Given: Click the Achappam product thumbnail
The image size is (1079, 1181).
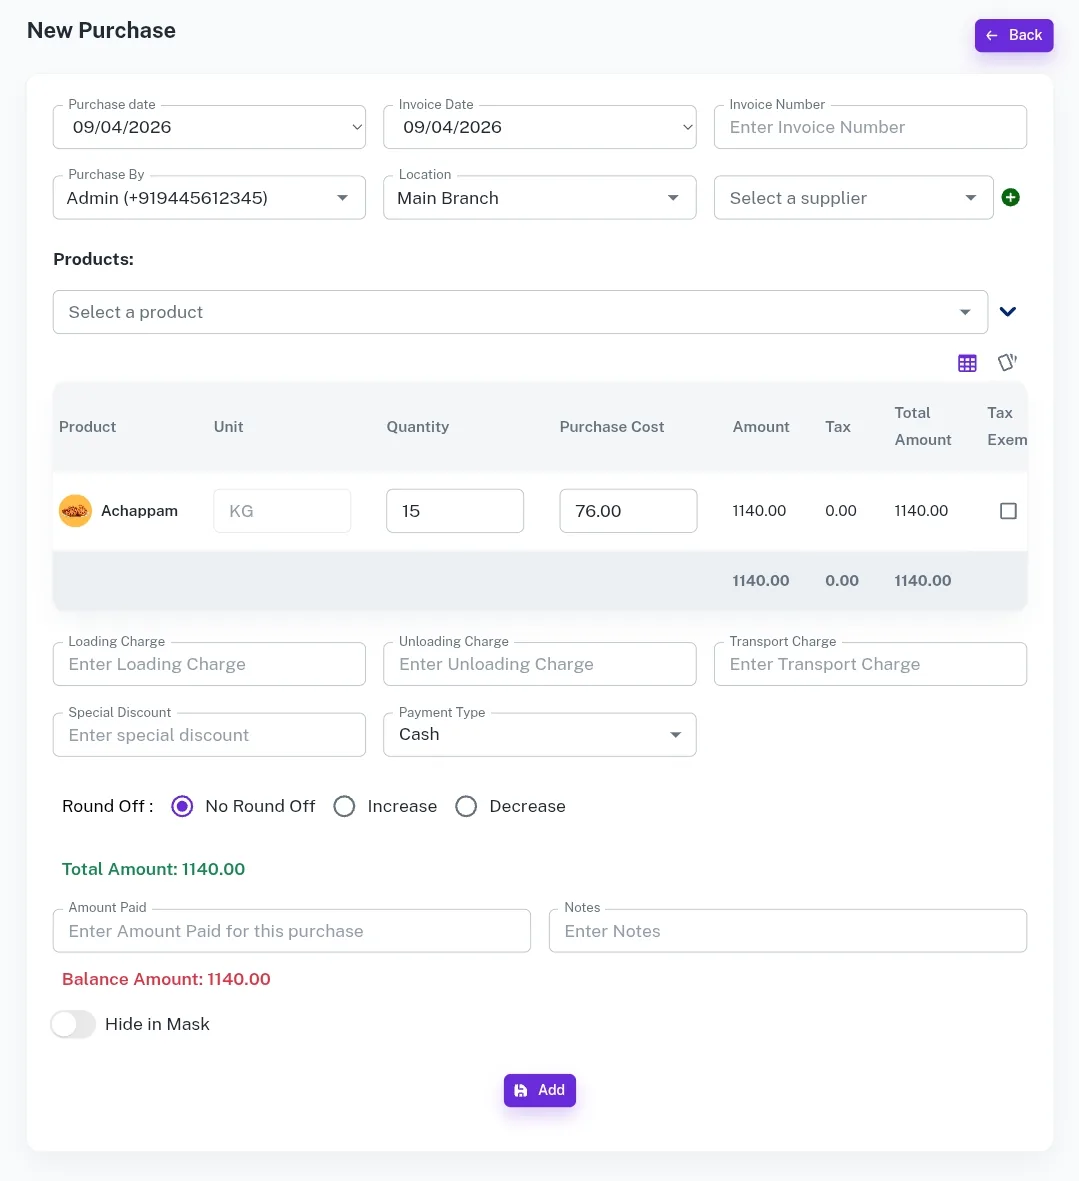Looking at the screenshot, I should (x=75, y=511).
